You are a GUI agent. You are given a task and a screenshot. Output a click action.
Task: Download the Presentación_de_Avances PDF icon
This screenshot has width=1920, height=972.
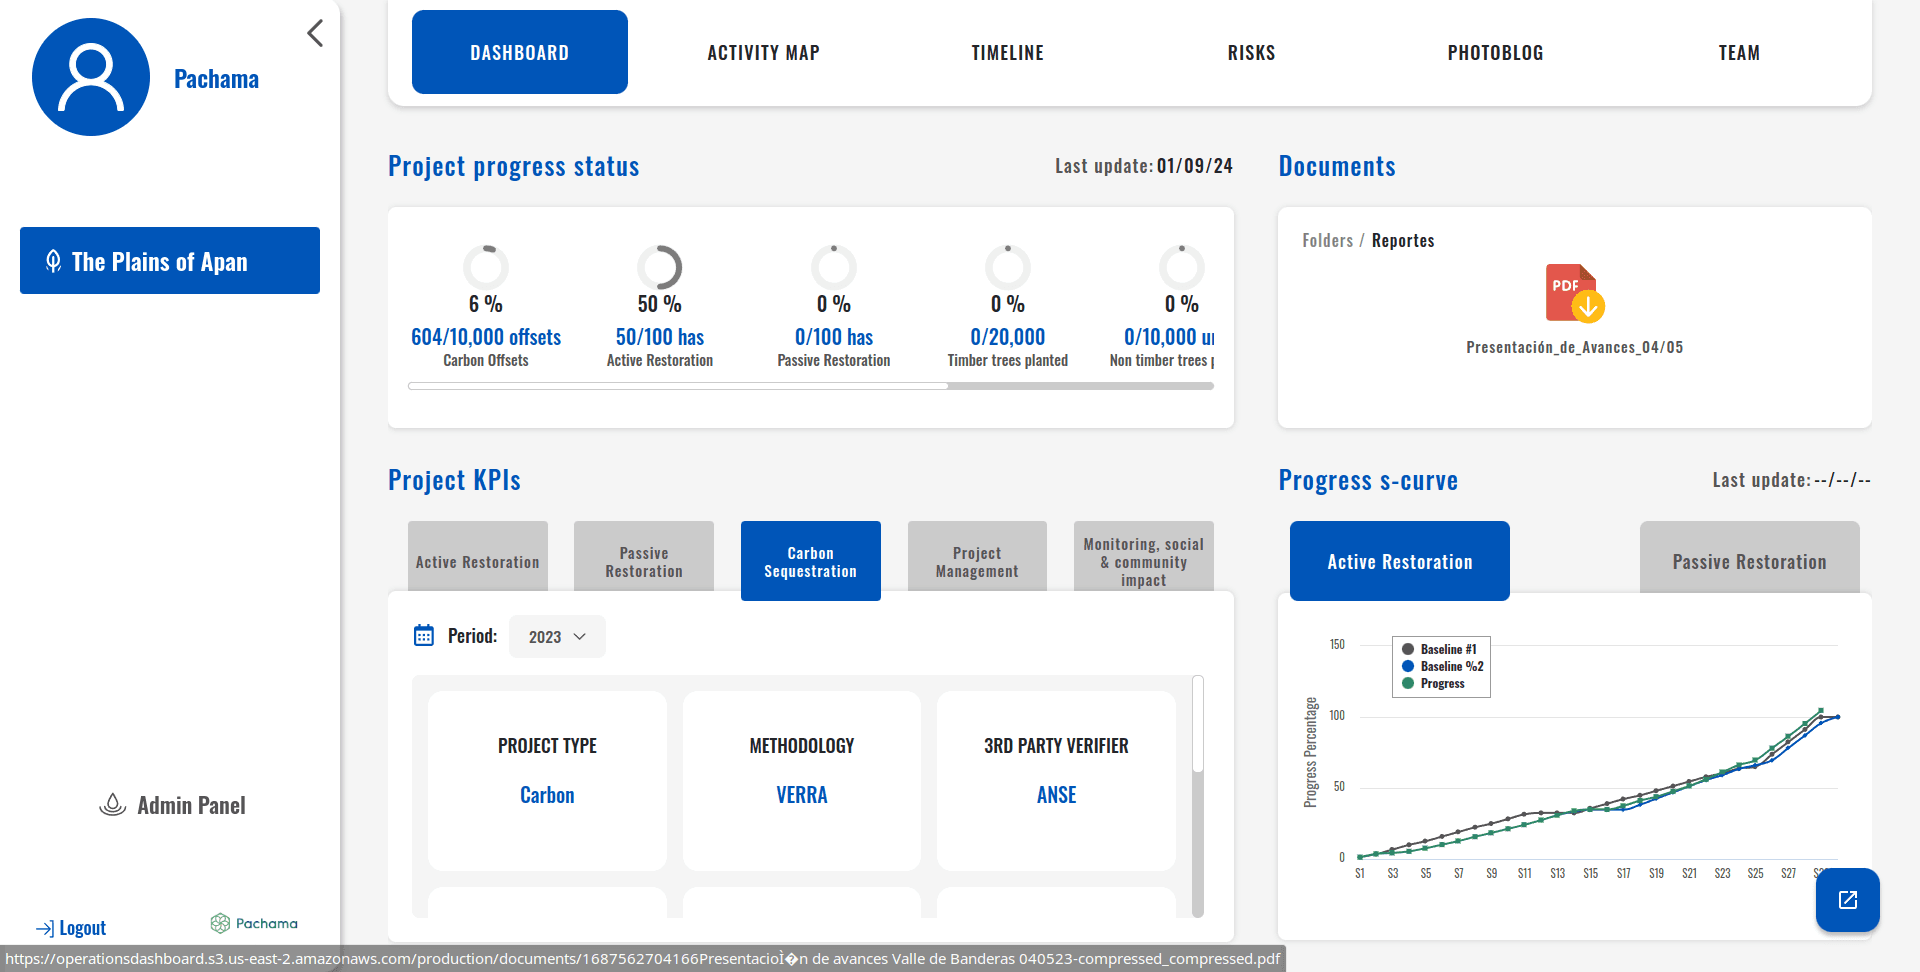pyautogui.click(x=1575, y=293)
